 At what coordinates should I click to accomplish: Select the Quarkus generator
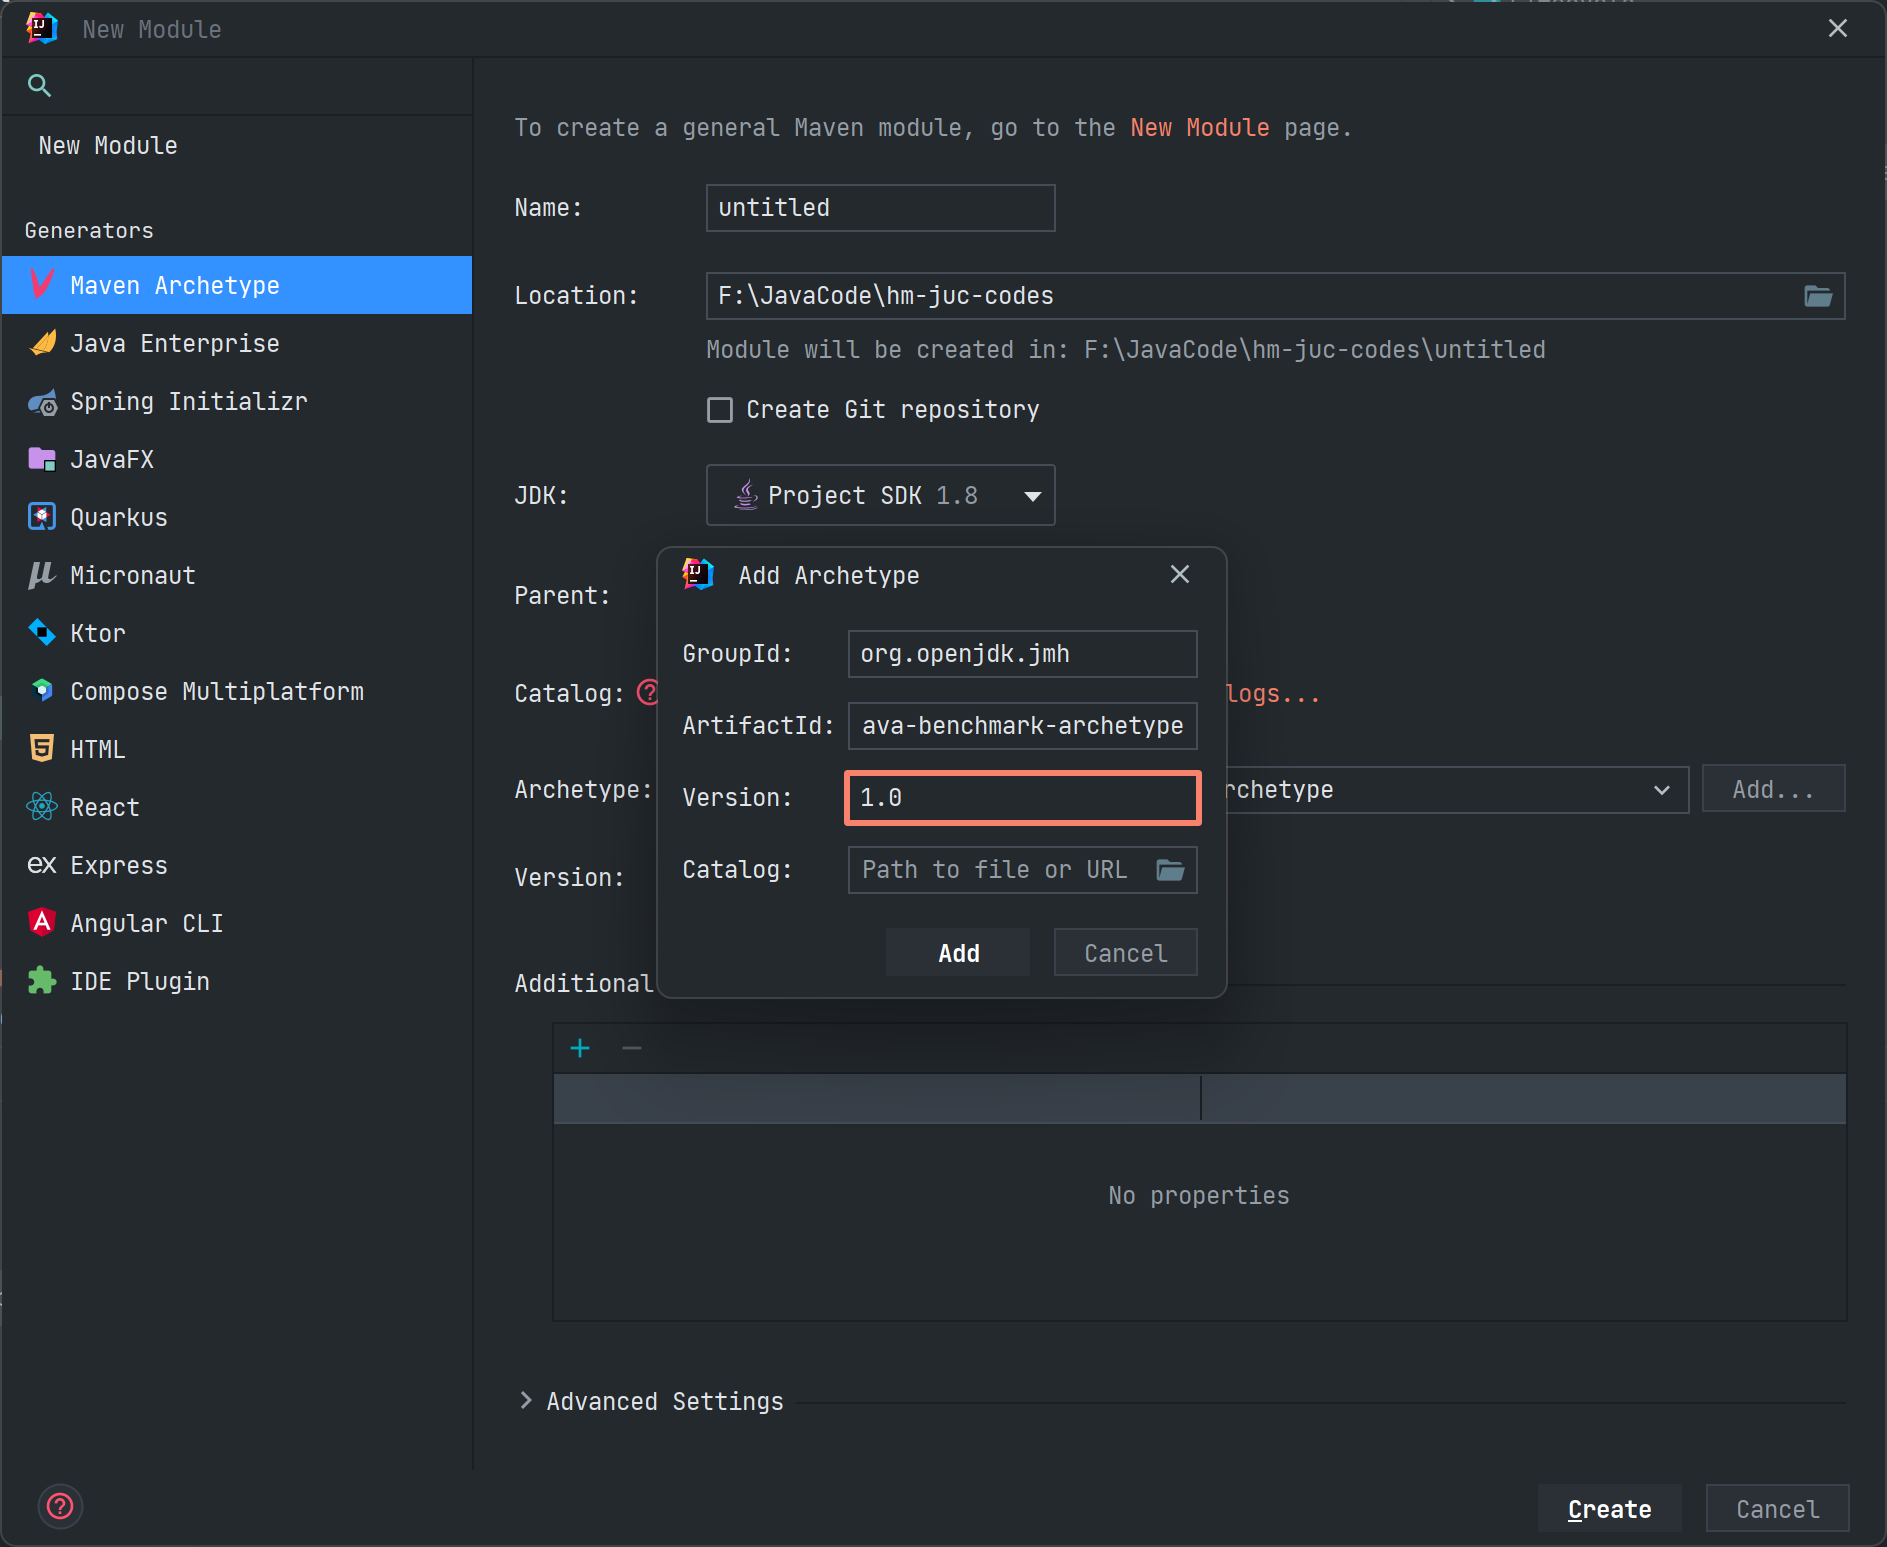click(x=118, y=518)
